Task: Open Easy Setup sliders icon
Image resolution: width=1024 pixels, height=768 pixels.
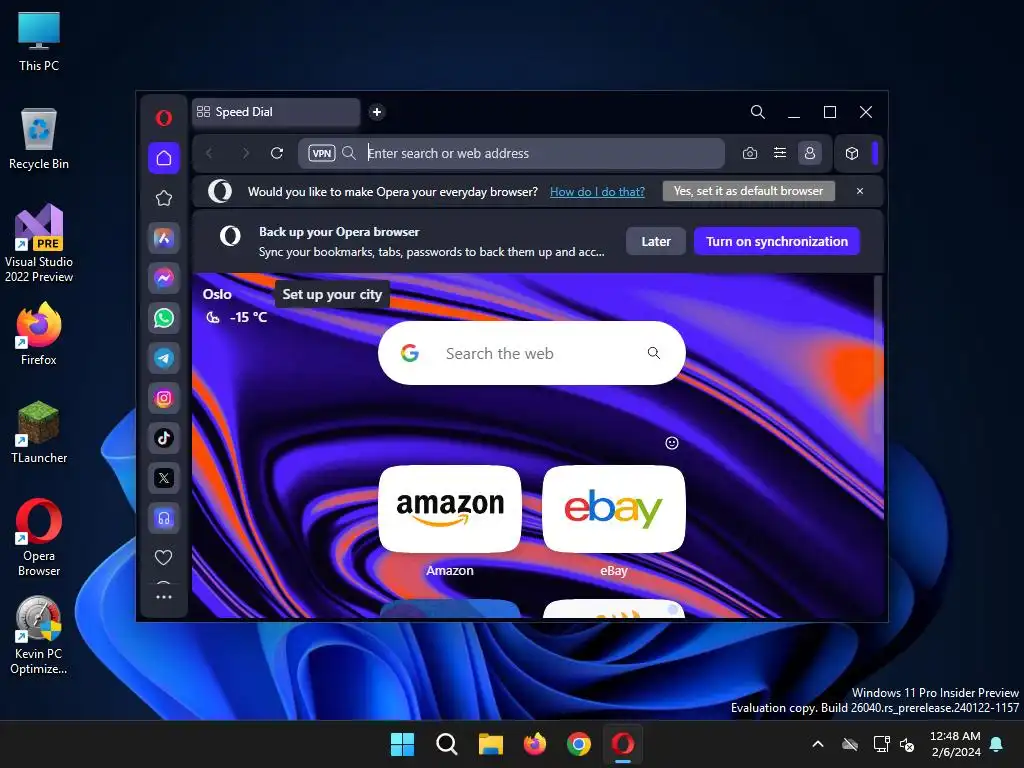Action: [x=780, y=153]
